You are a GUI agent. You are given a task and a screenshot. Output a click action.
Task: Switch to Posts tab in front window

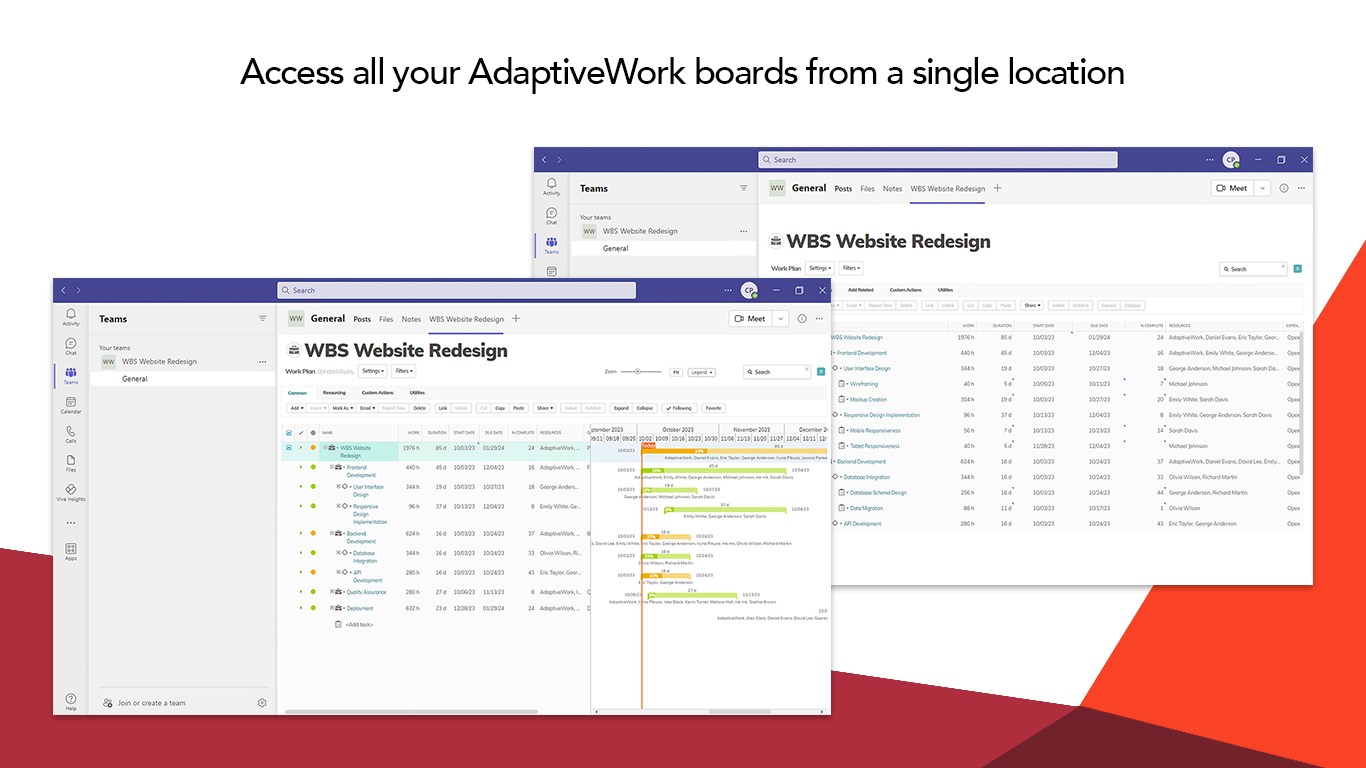[362, 319]
